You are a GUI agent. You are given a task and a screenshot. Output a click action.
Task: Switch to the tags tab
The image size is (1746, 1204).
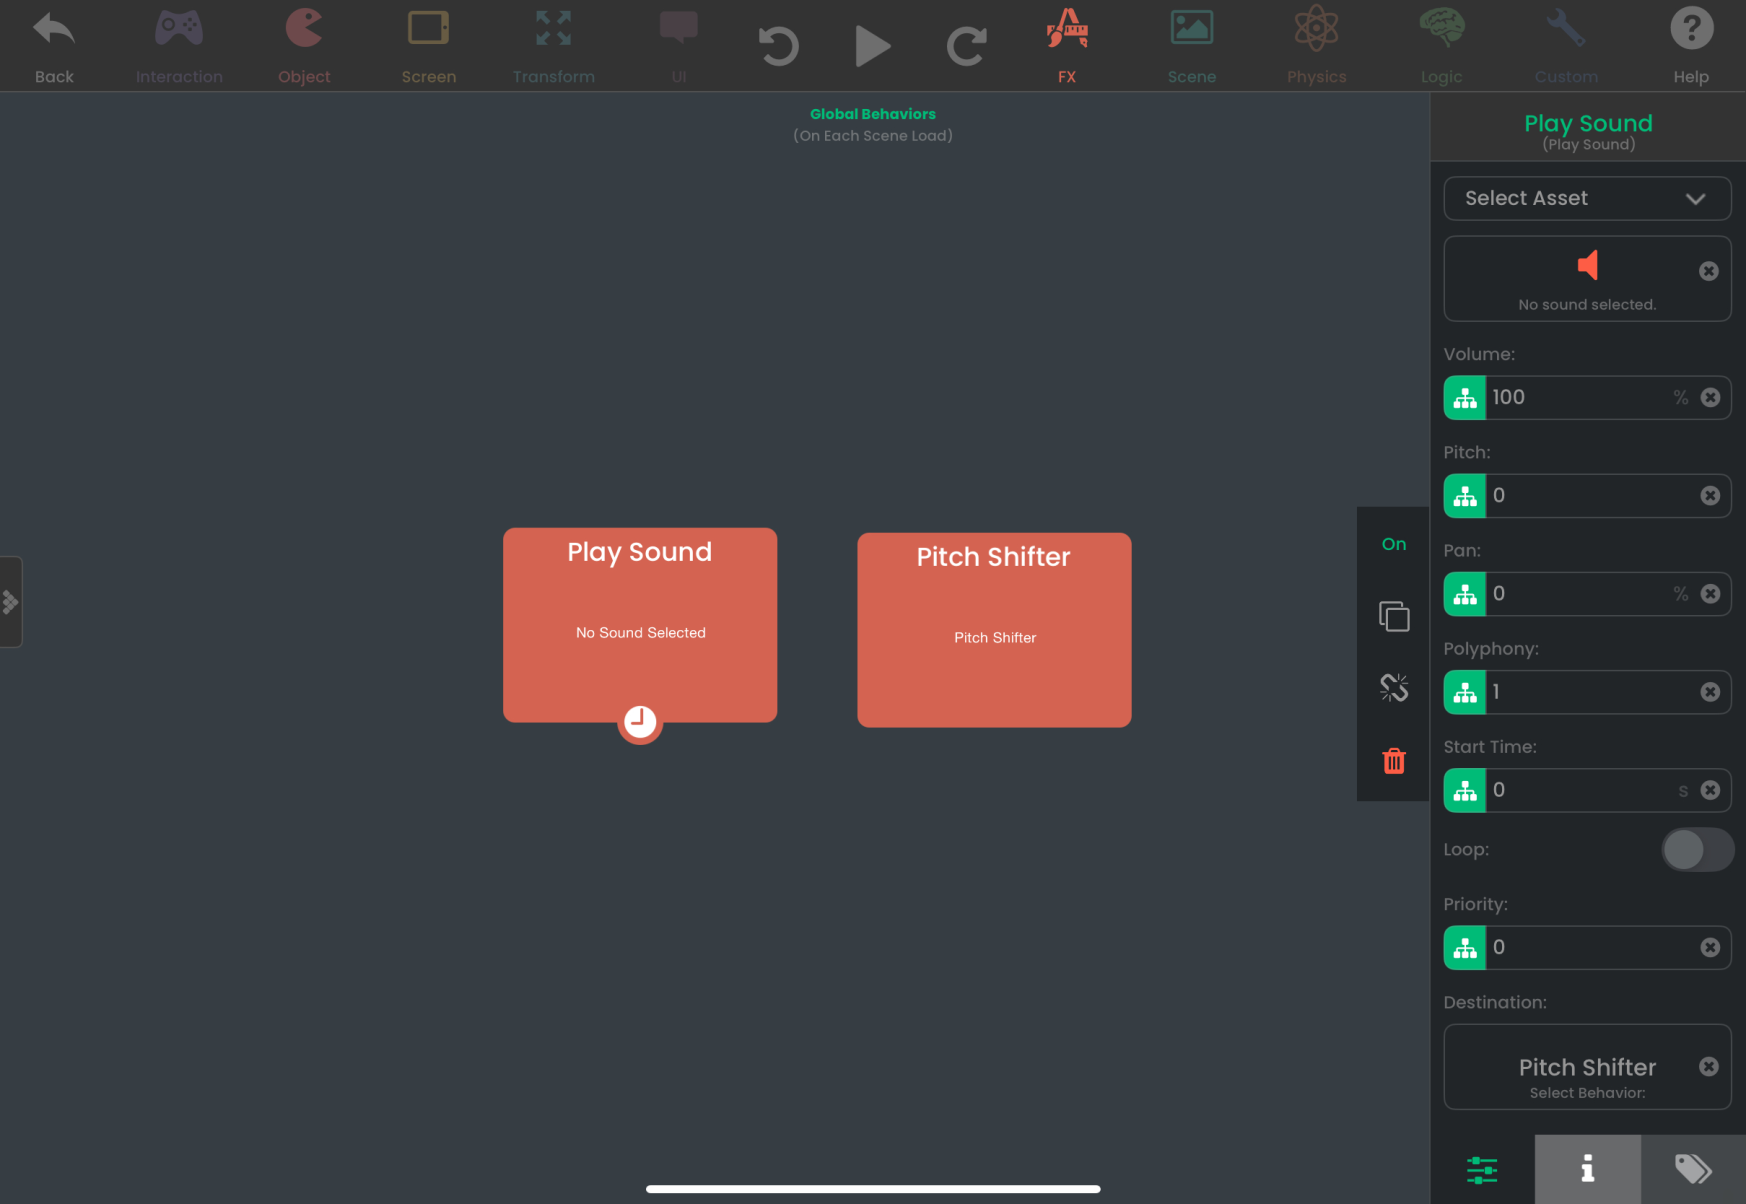click(x=1692, y=1169)
